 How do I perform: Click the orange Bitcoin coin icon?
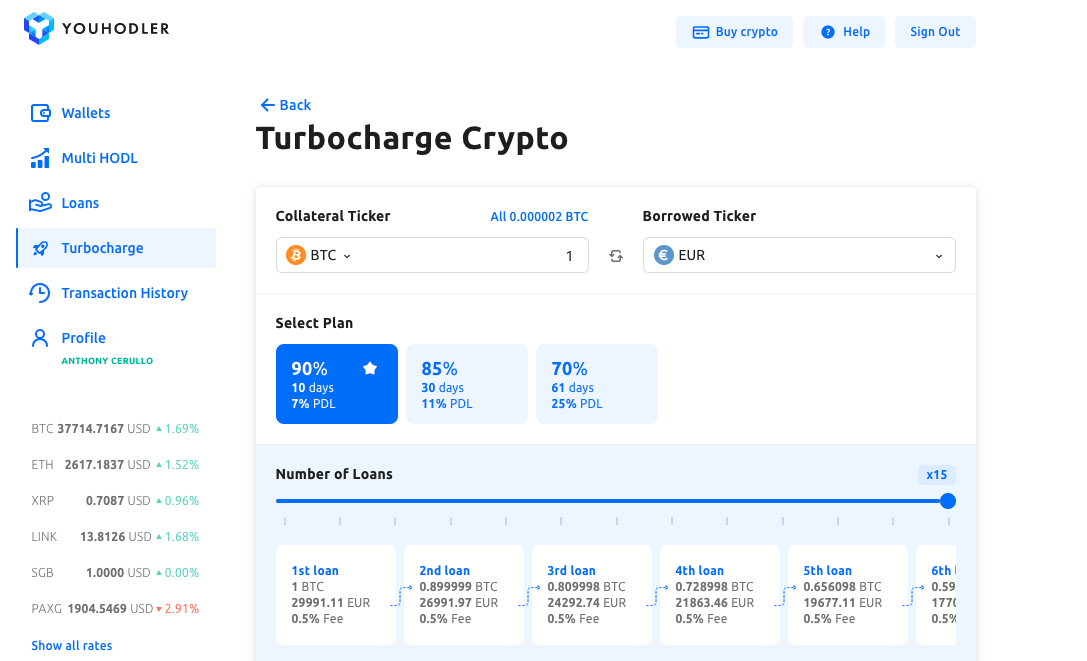coord(296,255)
